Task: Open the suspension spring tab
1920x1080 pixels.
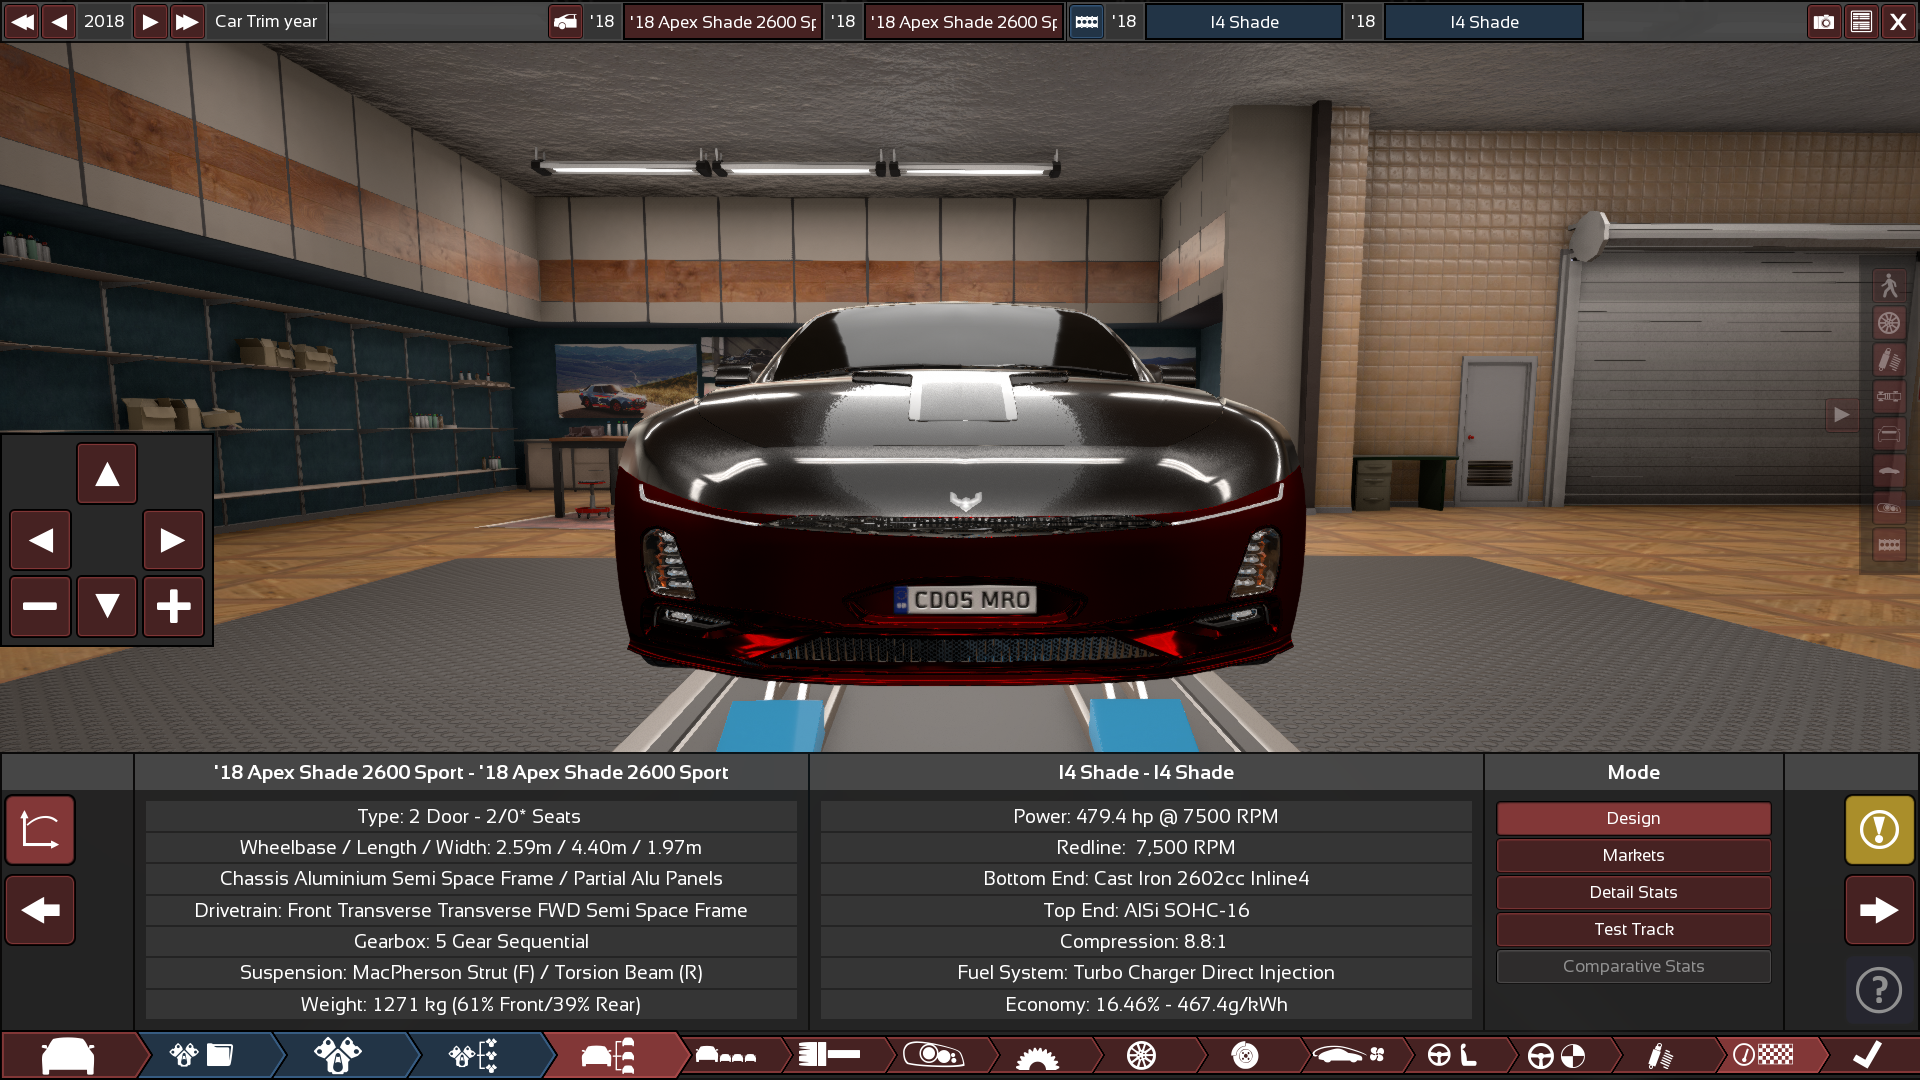Action: [1661, 1055]
